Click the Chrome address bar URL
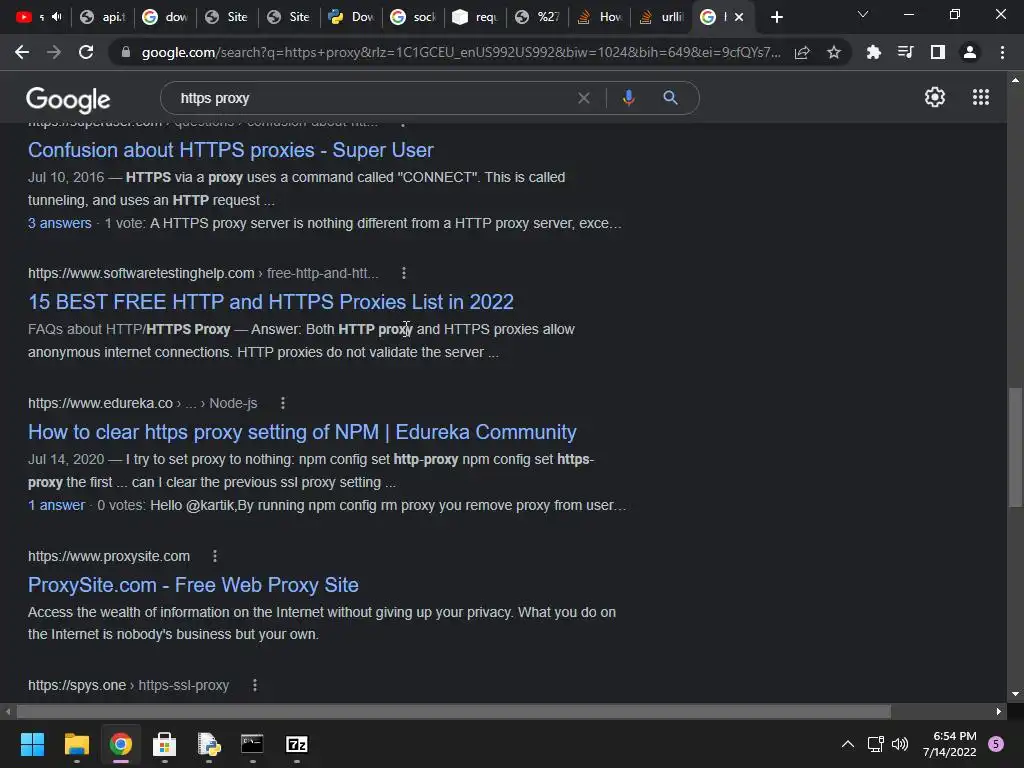Screen dimensions: 1024x768 pyautogui.click(x=461, y=52)
